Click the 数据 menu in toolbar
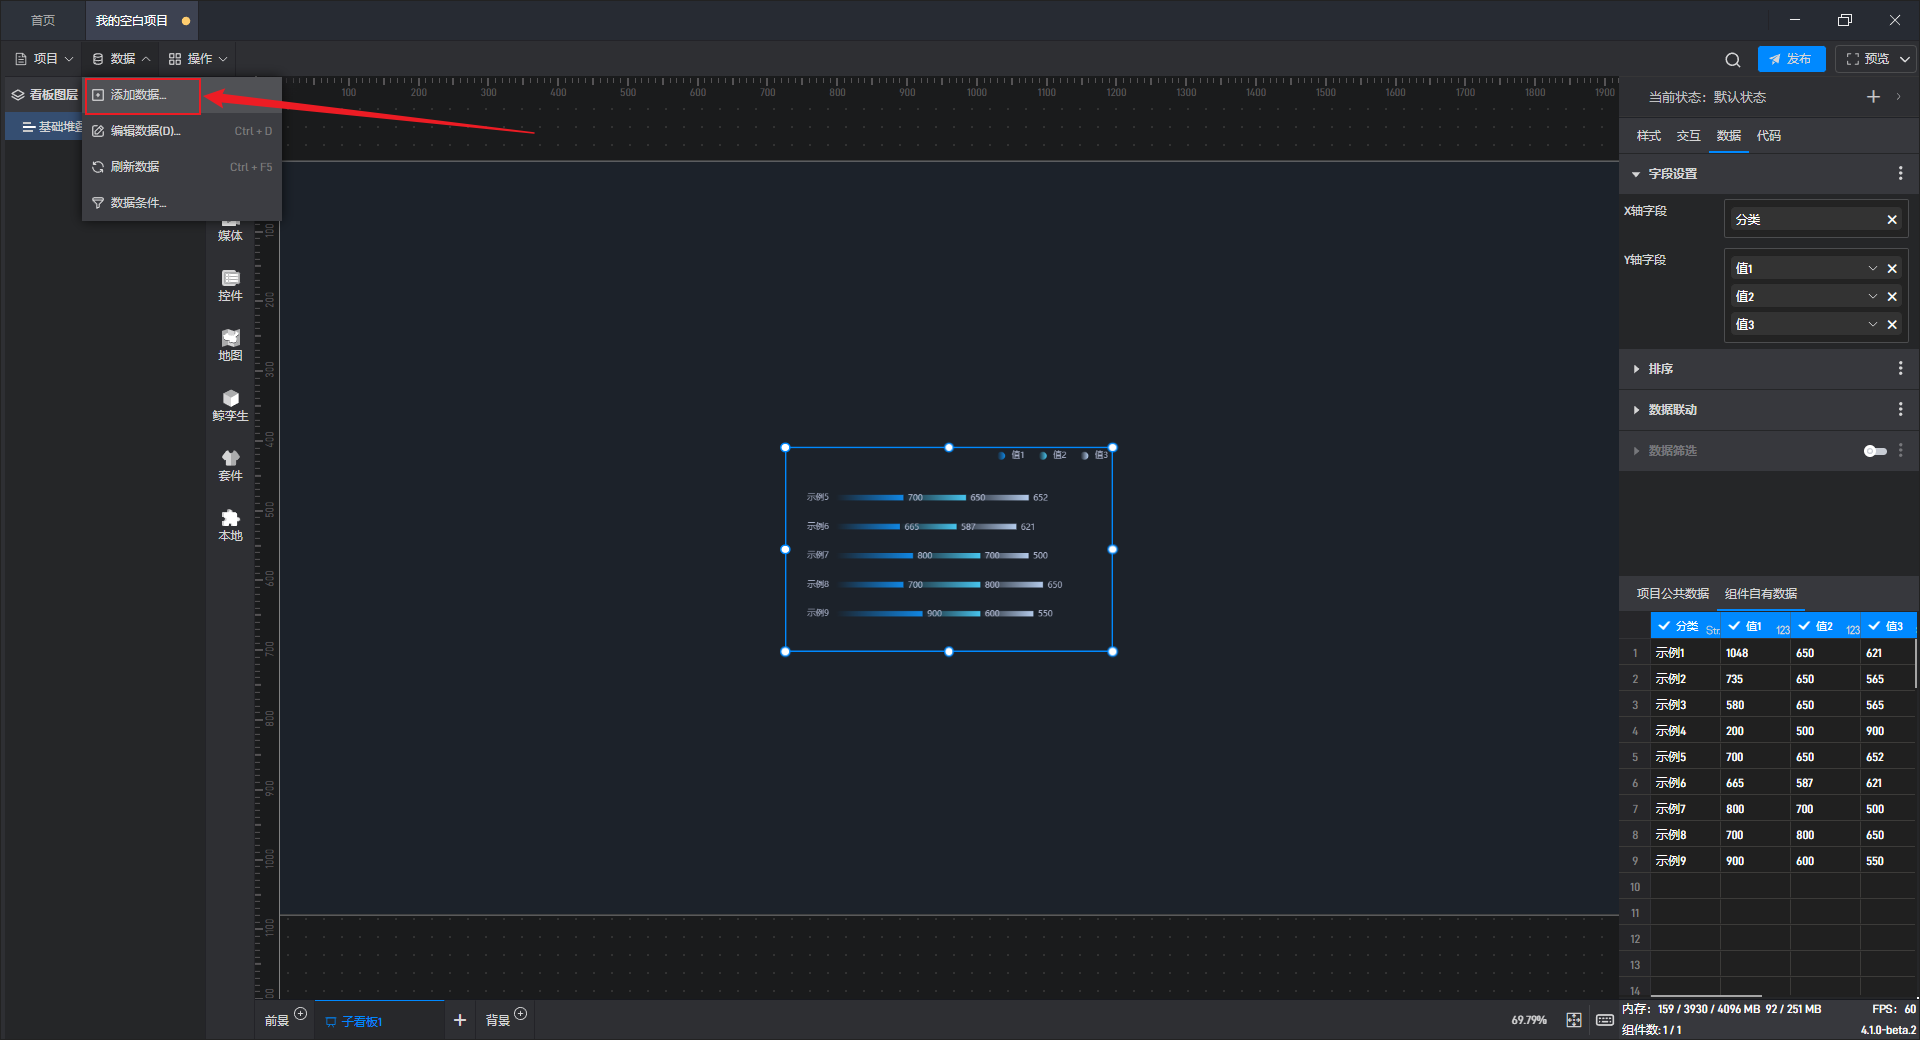The image size is (1920, 1040). (121, 59)
